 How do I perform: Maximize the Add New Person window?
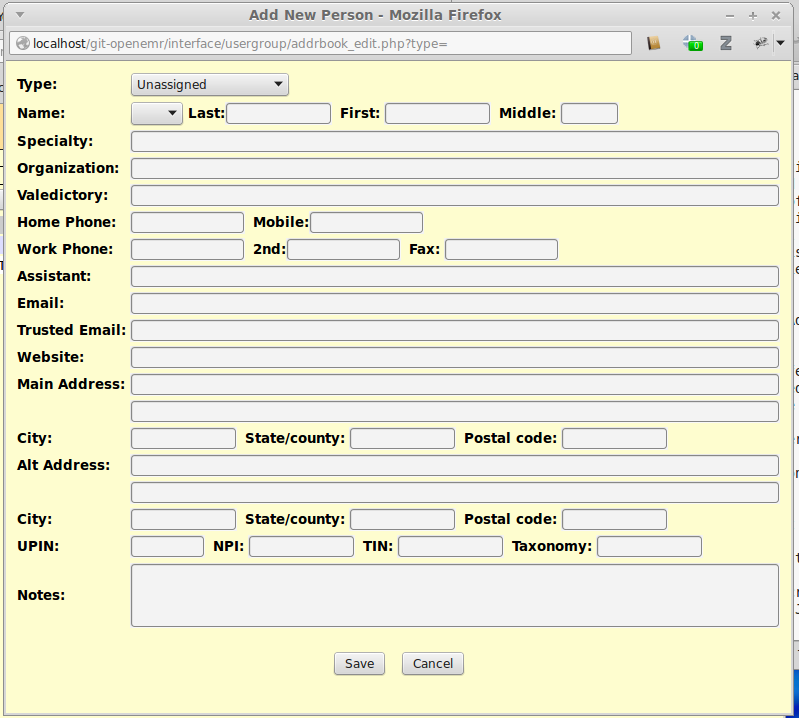click(753, 16)
